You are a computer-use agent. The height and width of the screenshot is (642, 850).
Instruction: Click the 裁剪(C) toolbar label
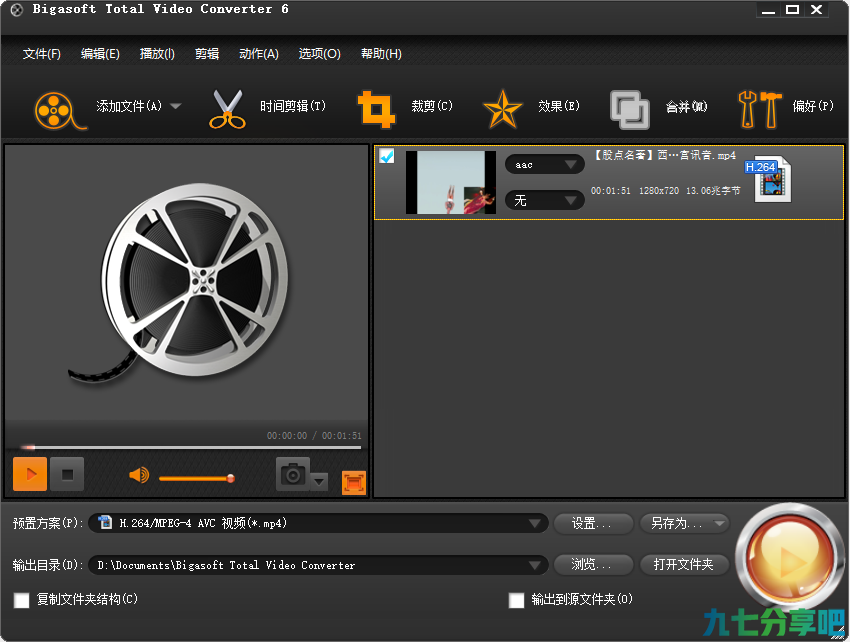pyautogui.click(x=432, y=106)
